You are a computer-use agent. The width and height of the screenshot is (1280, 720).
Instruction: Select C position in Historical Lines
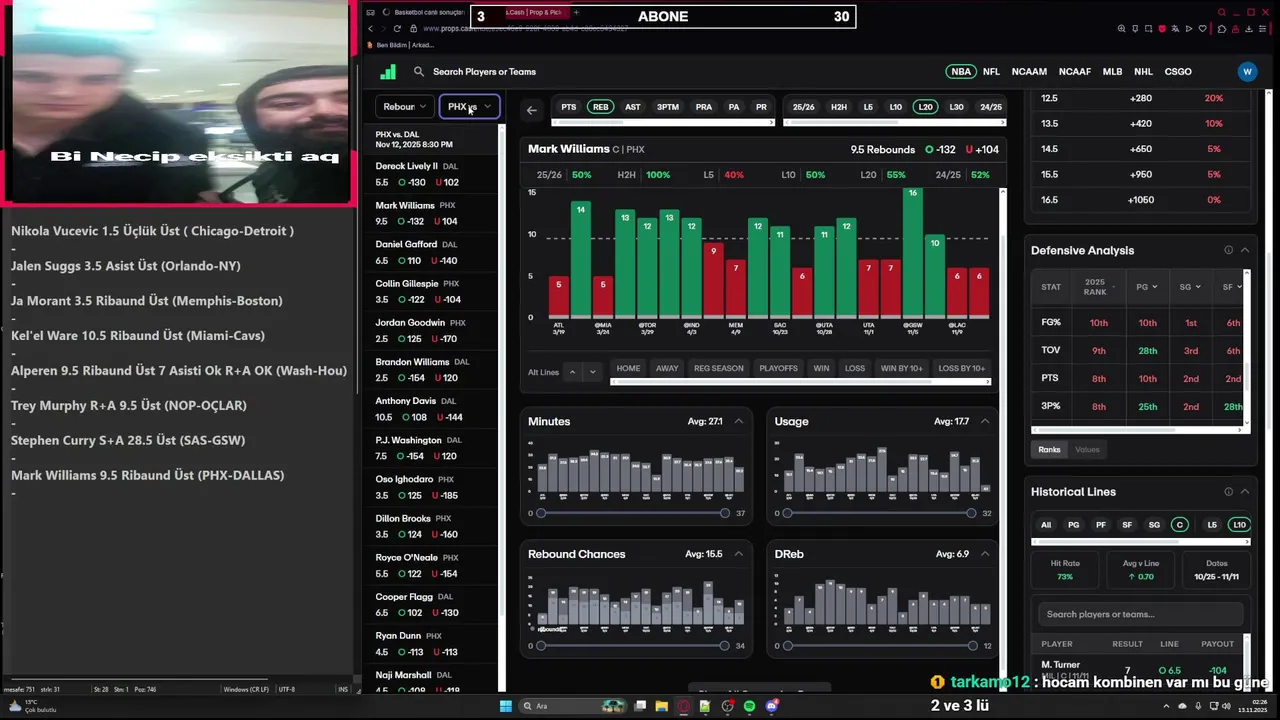pos(1180,525)
